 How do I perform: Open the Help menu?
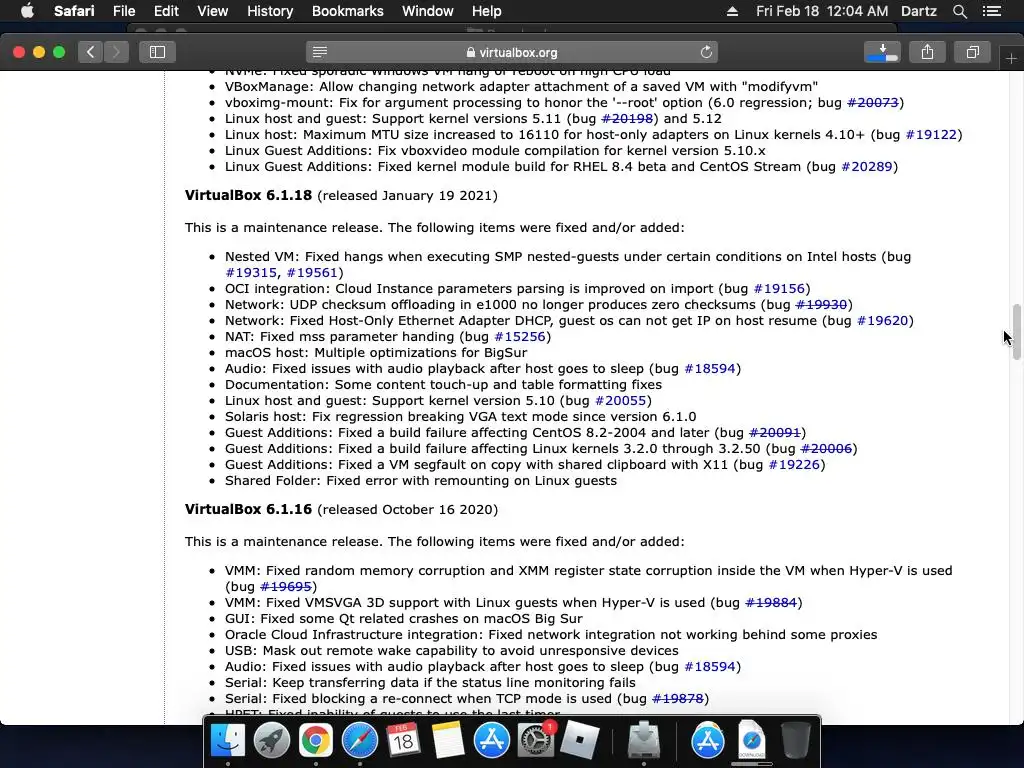point(487,11)
